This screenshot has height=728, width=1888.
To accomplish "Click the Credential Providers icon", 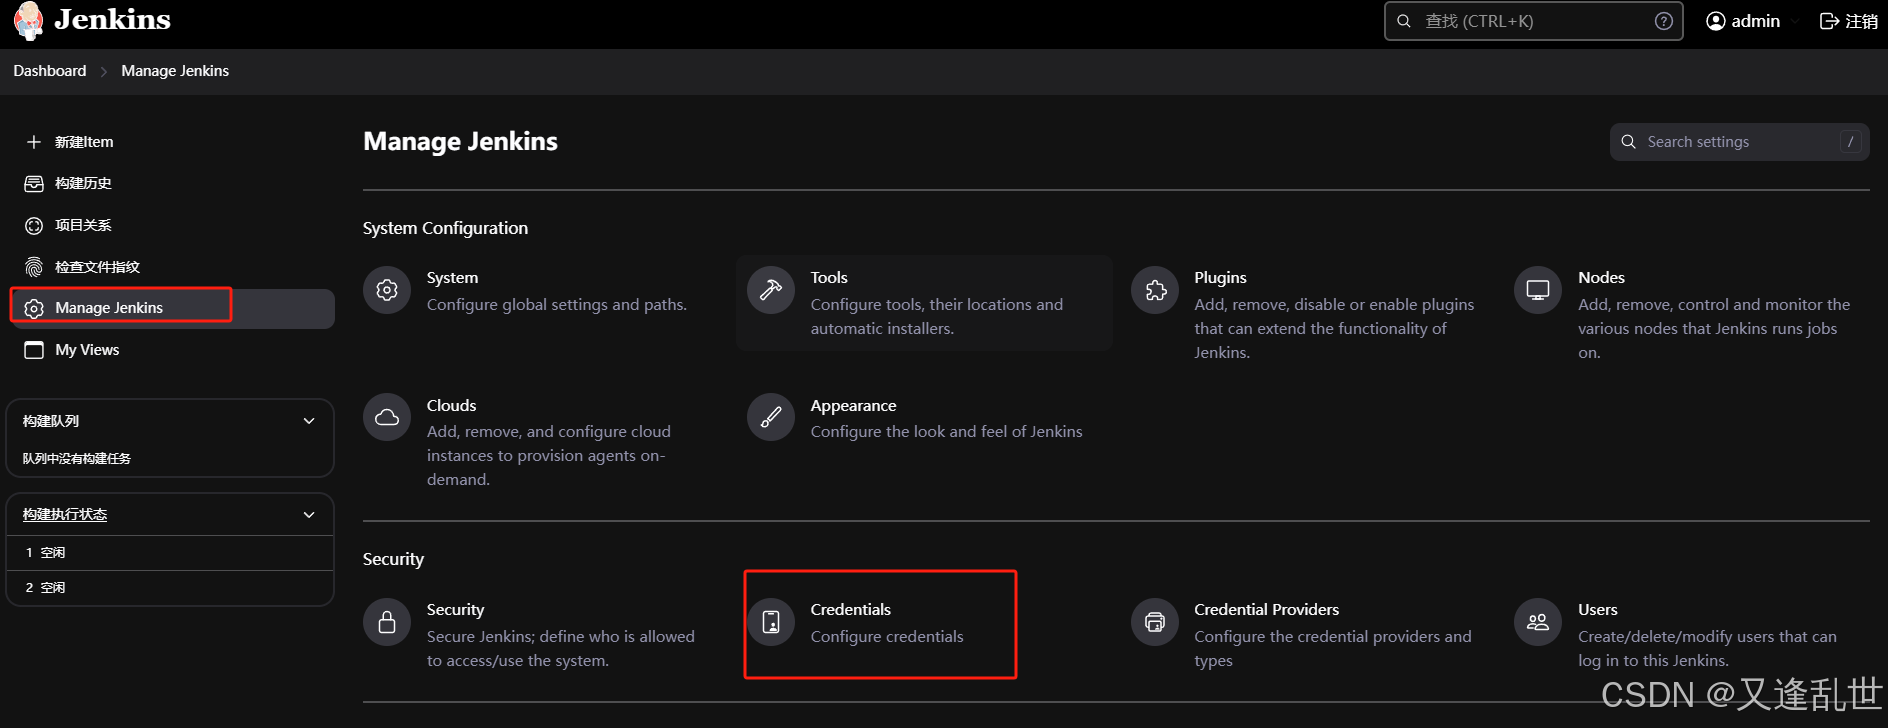I will [1155, 622].
